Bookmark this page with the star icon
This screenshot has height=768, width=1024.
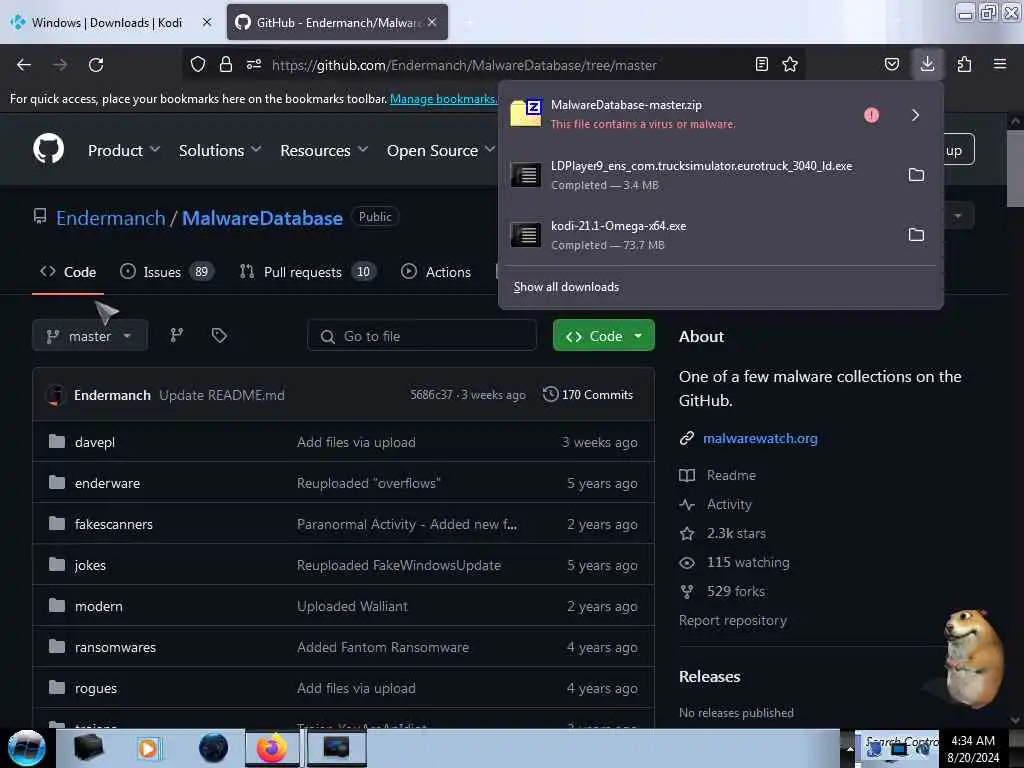(x=790, y=64)
